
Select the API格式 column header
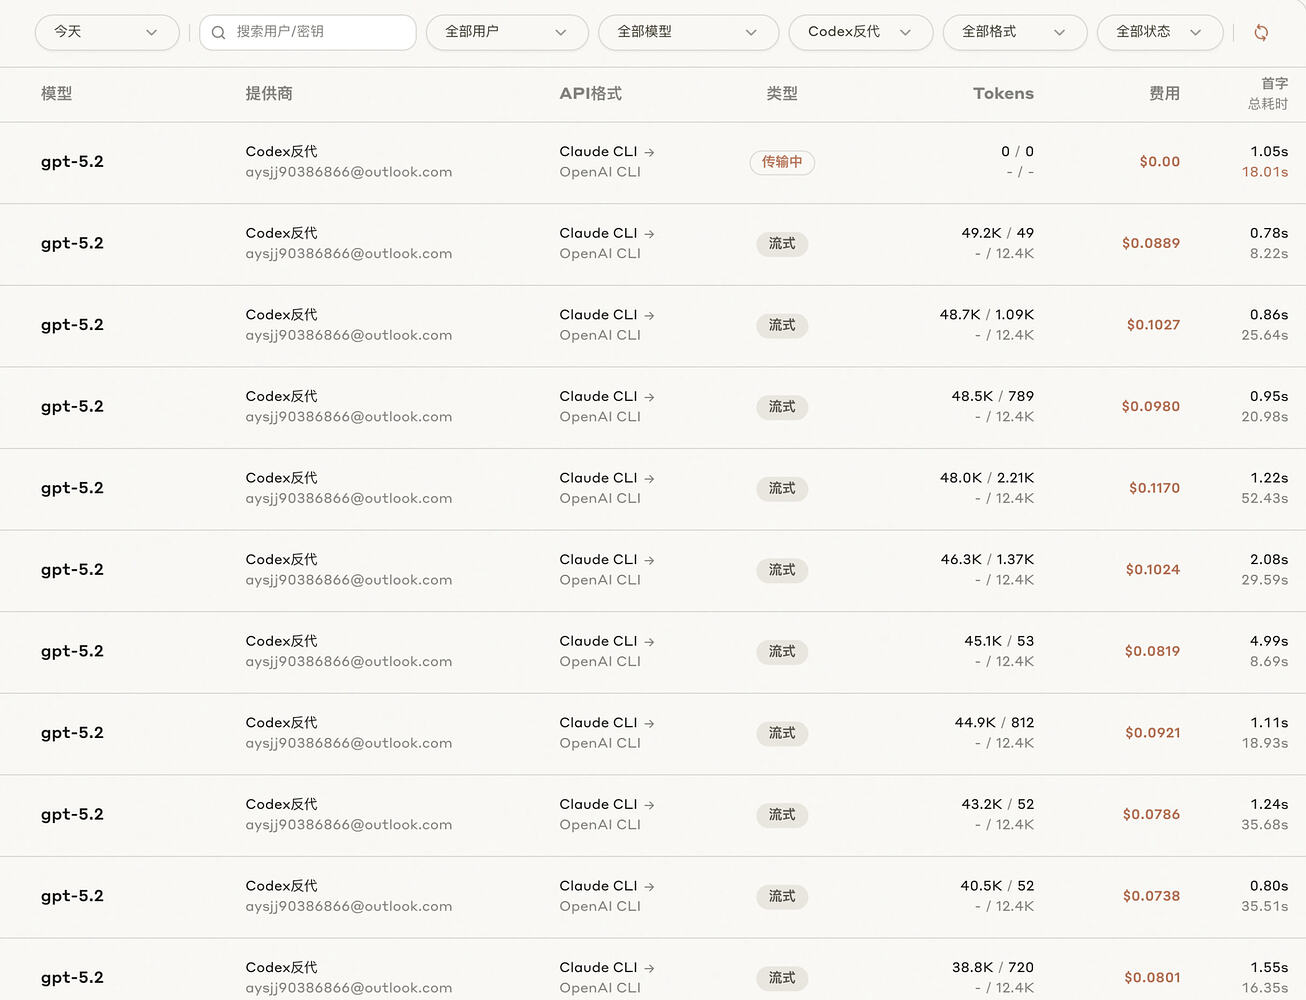coord(591,94)
